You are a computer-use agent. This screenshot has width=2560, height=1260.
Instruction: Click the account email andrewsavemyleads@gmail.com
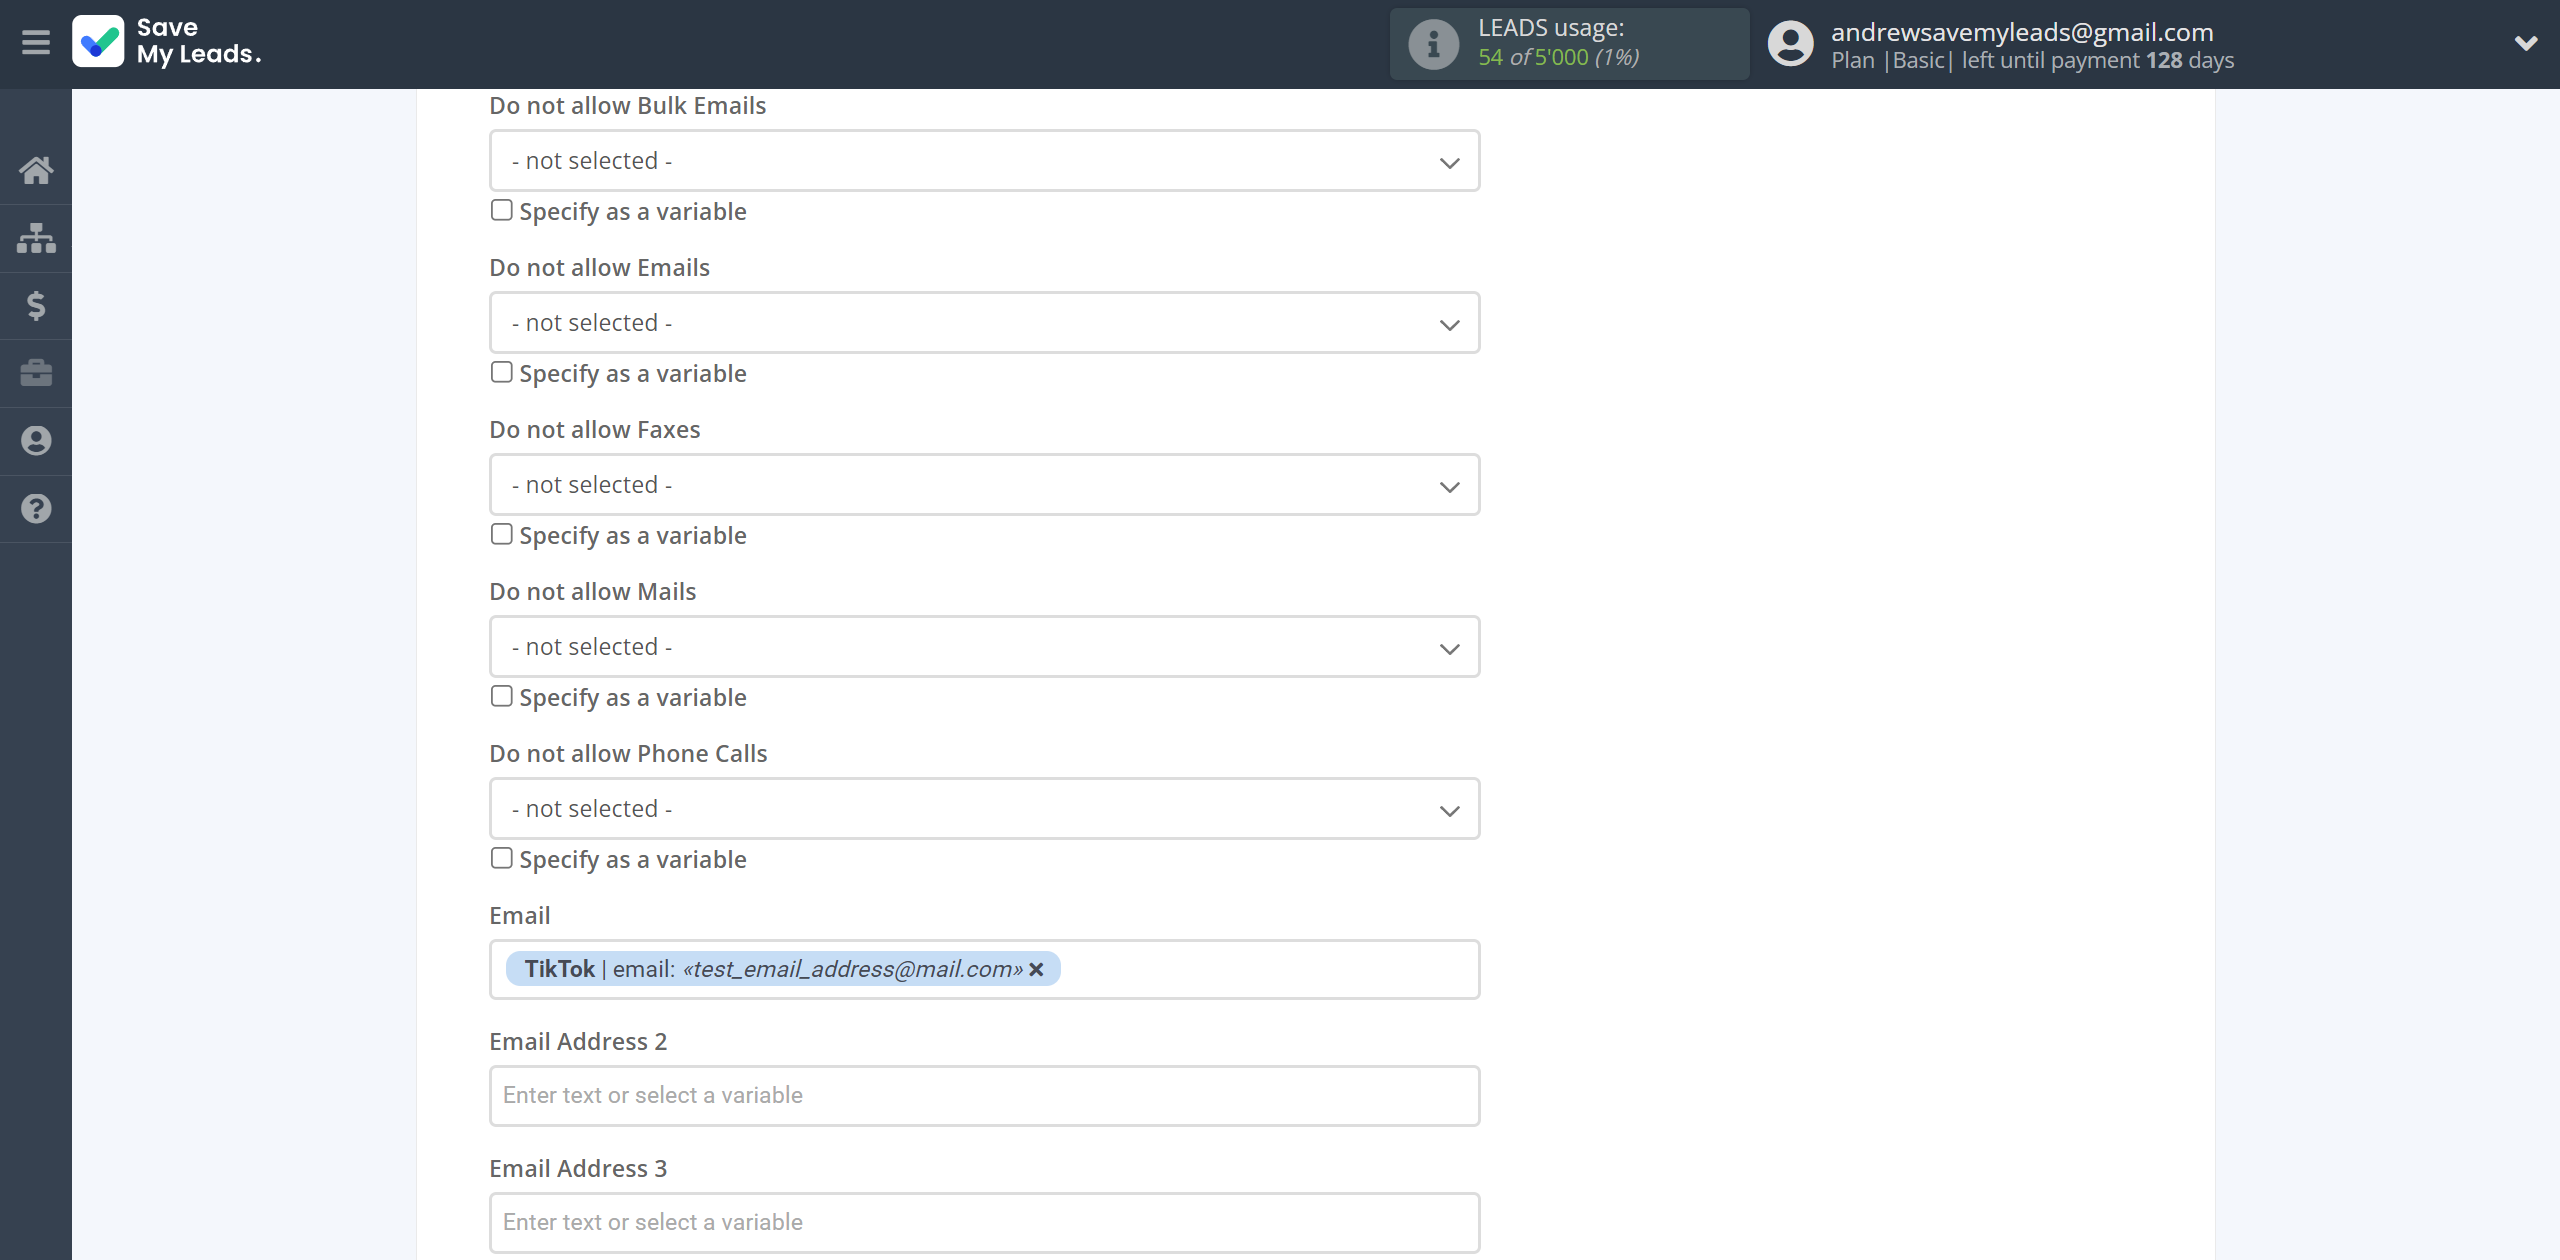pos(2022,32)
